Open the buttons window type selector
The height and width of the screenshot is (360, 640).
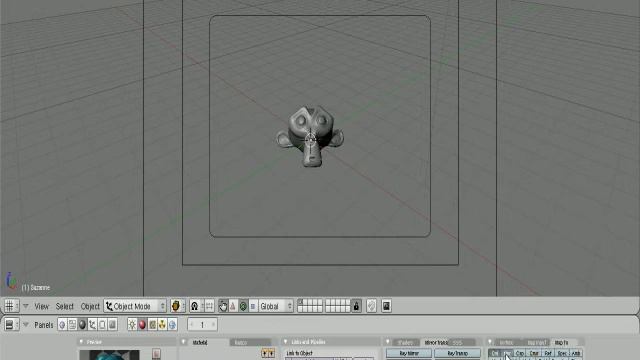(x=11, y=325)
